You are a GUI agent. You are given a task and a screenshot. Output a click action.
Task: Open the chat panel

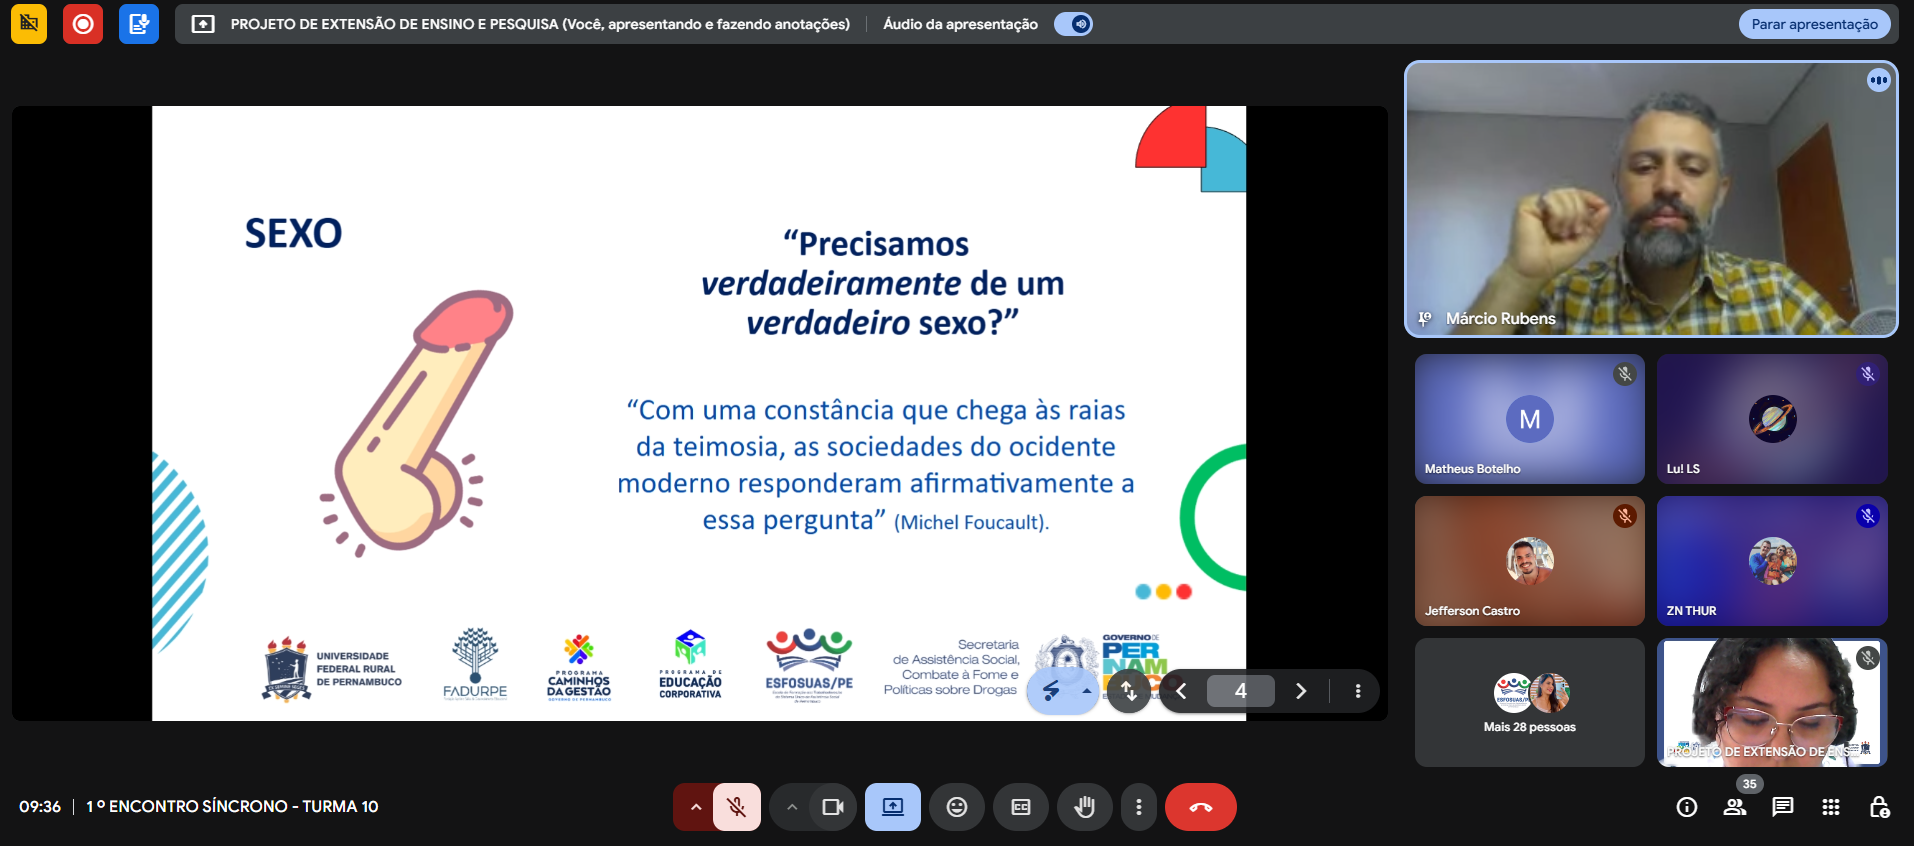coord(1782,807)
